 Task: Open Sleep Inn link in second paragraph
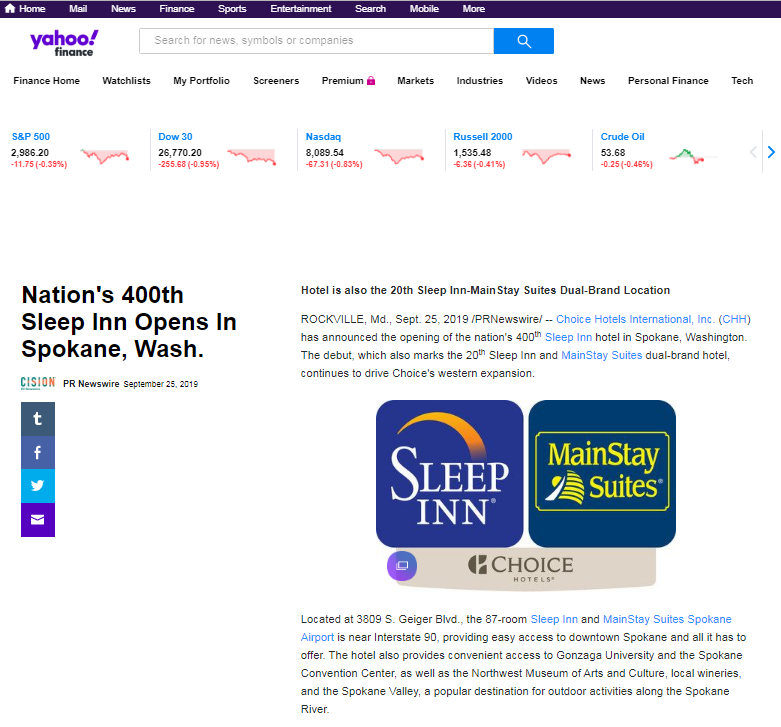[x=554, y=619]
